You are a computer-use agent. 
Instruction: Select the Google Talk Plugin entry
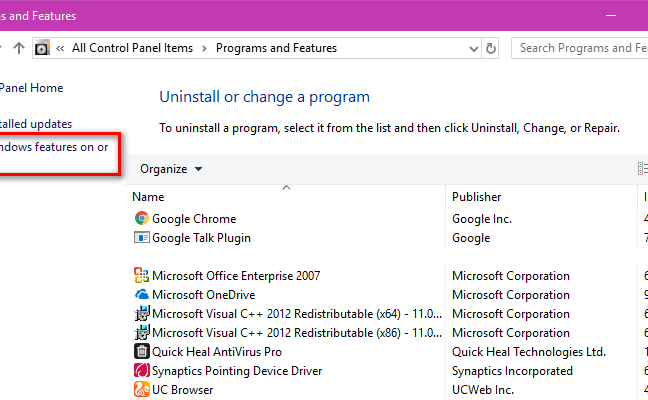pyautogui.click(x=201, y=238)
